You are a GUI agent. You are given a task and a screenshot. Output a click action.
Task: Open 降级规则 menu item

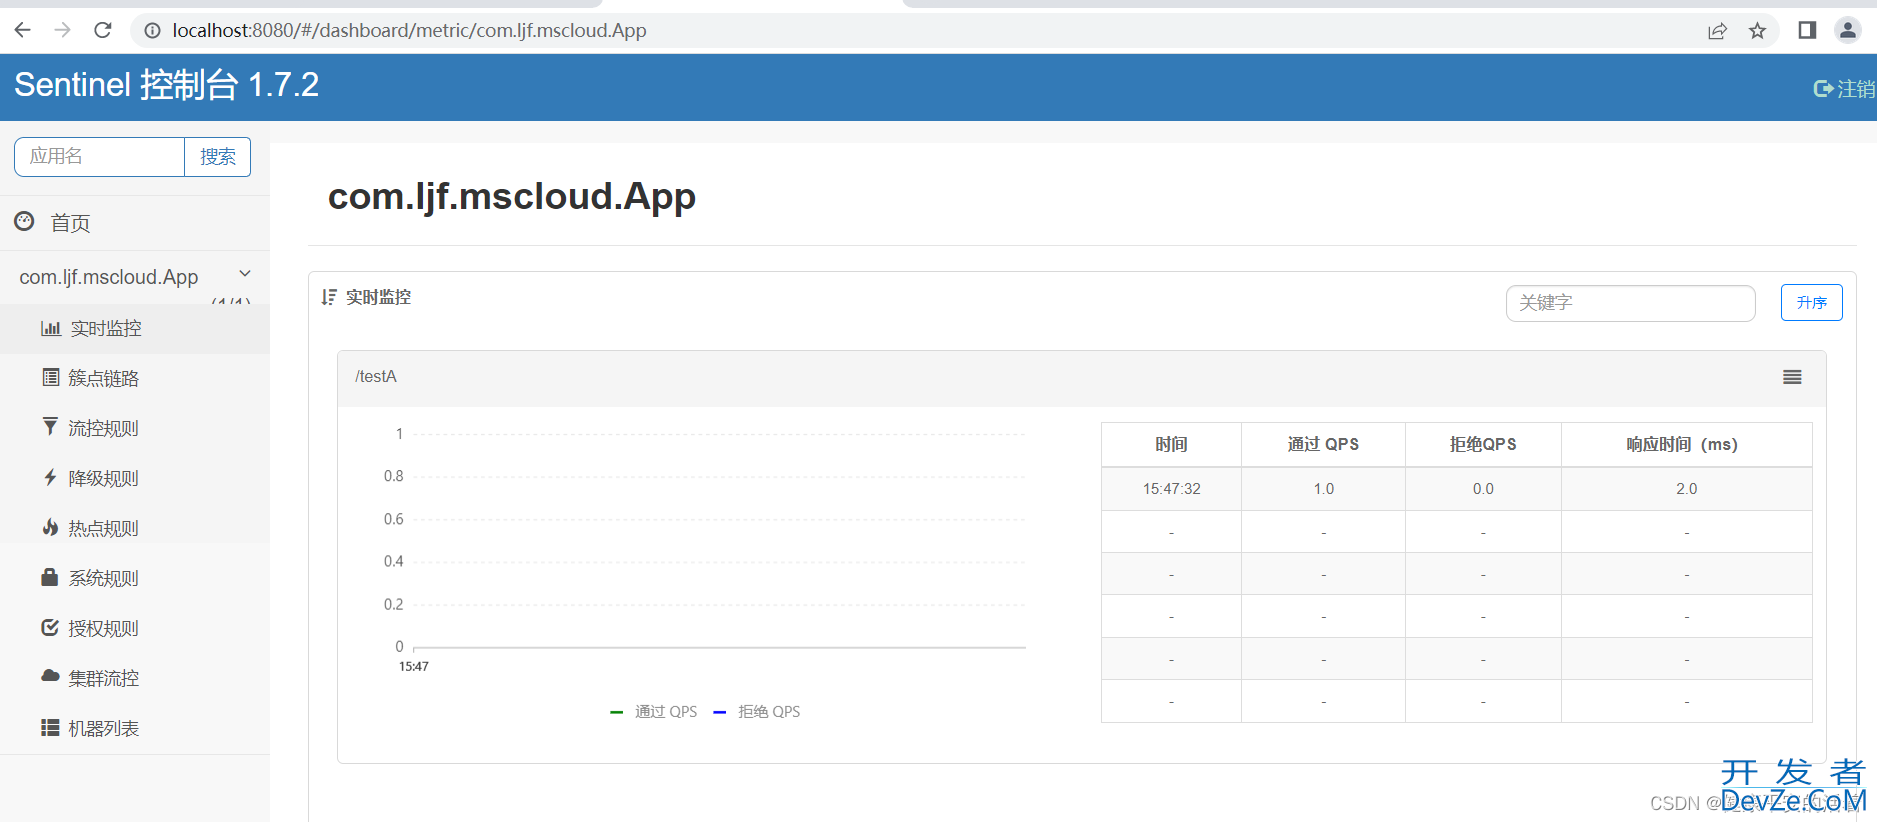(135, 478)
